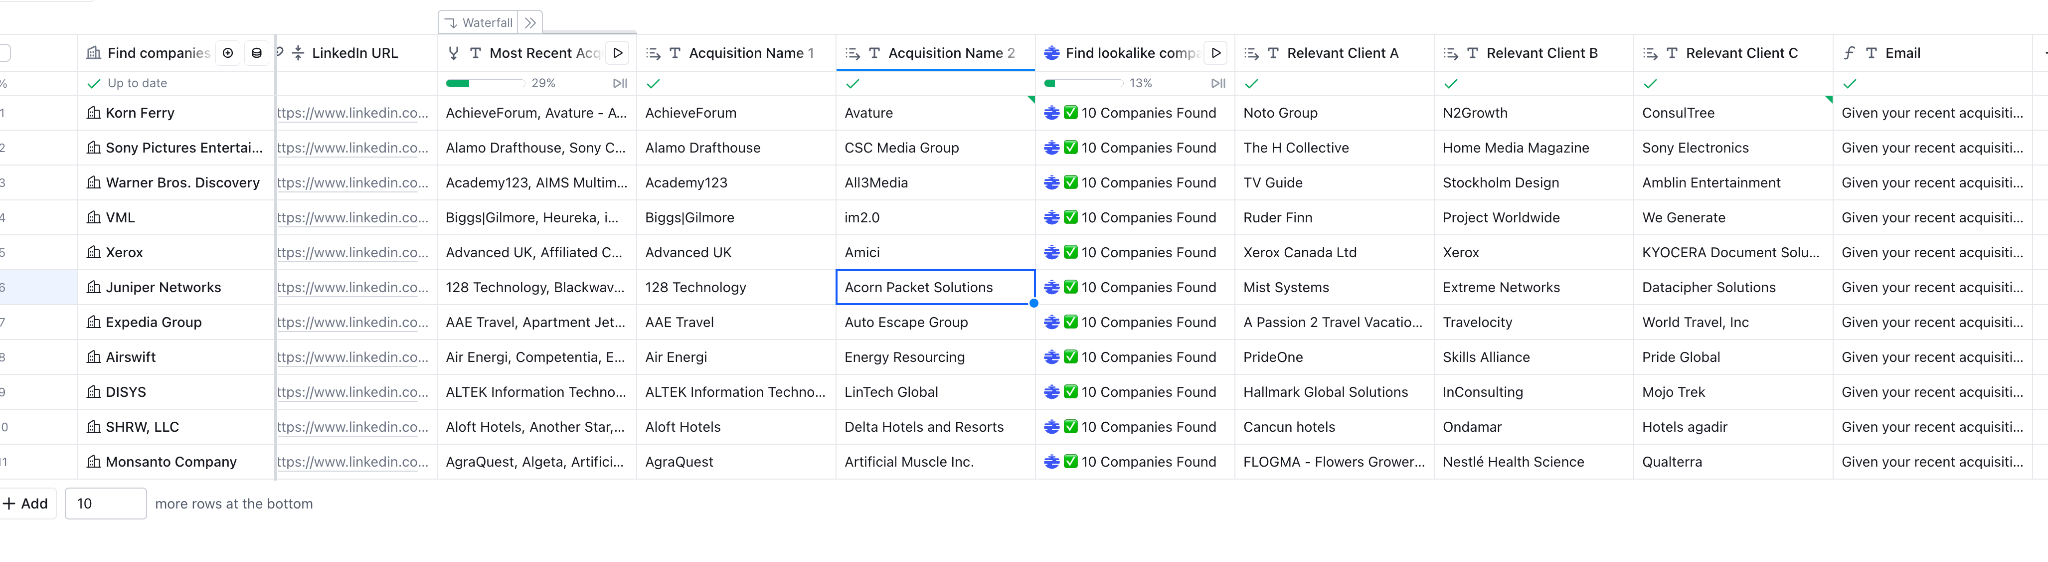The width and height of the screenshot is (2048, 562).
Task: Select the Extreme Networks cell
Action: click(1533, 287)
